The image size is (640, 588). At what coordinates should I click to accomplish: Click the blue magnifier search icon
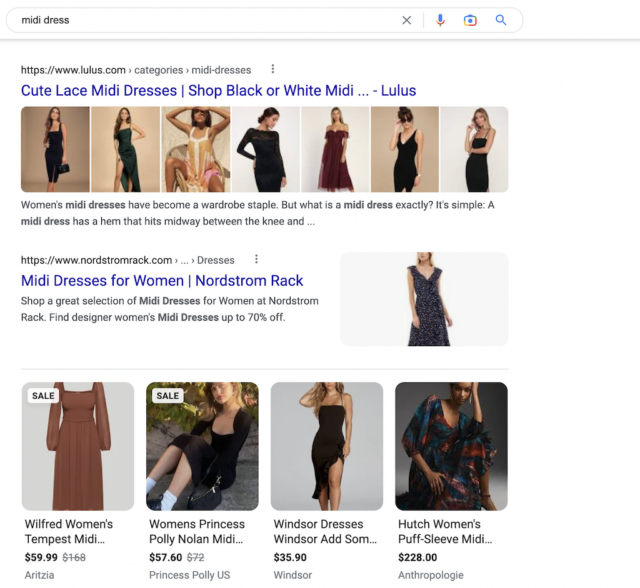[x=501, y=20]
